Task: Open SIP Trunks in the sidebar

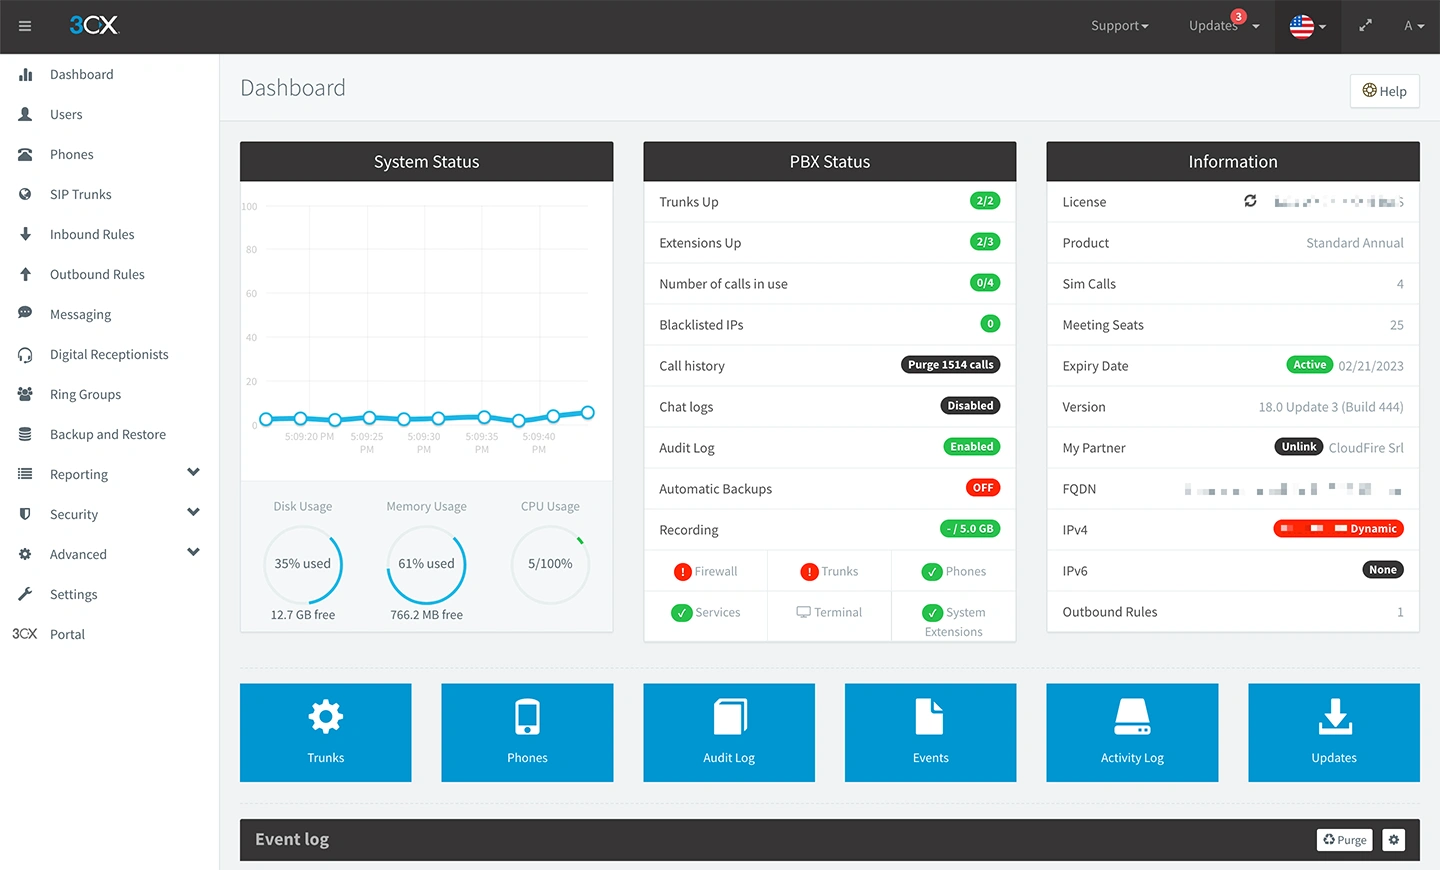Action: pos(81,194)
